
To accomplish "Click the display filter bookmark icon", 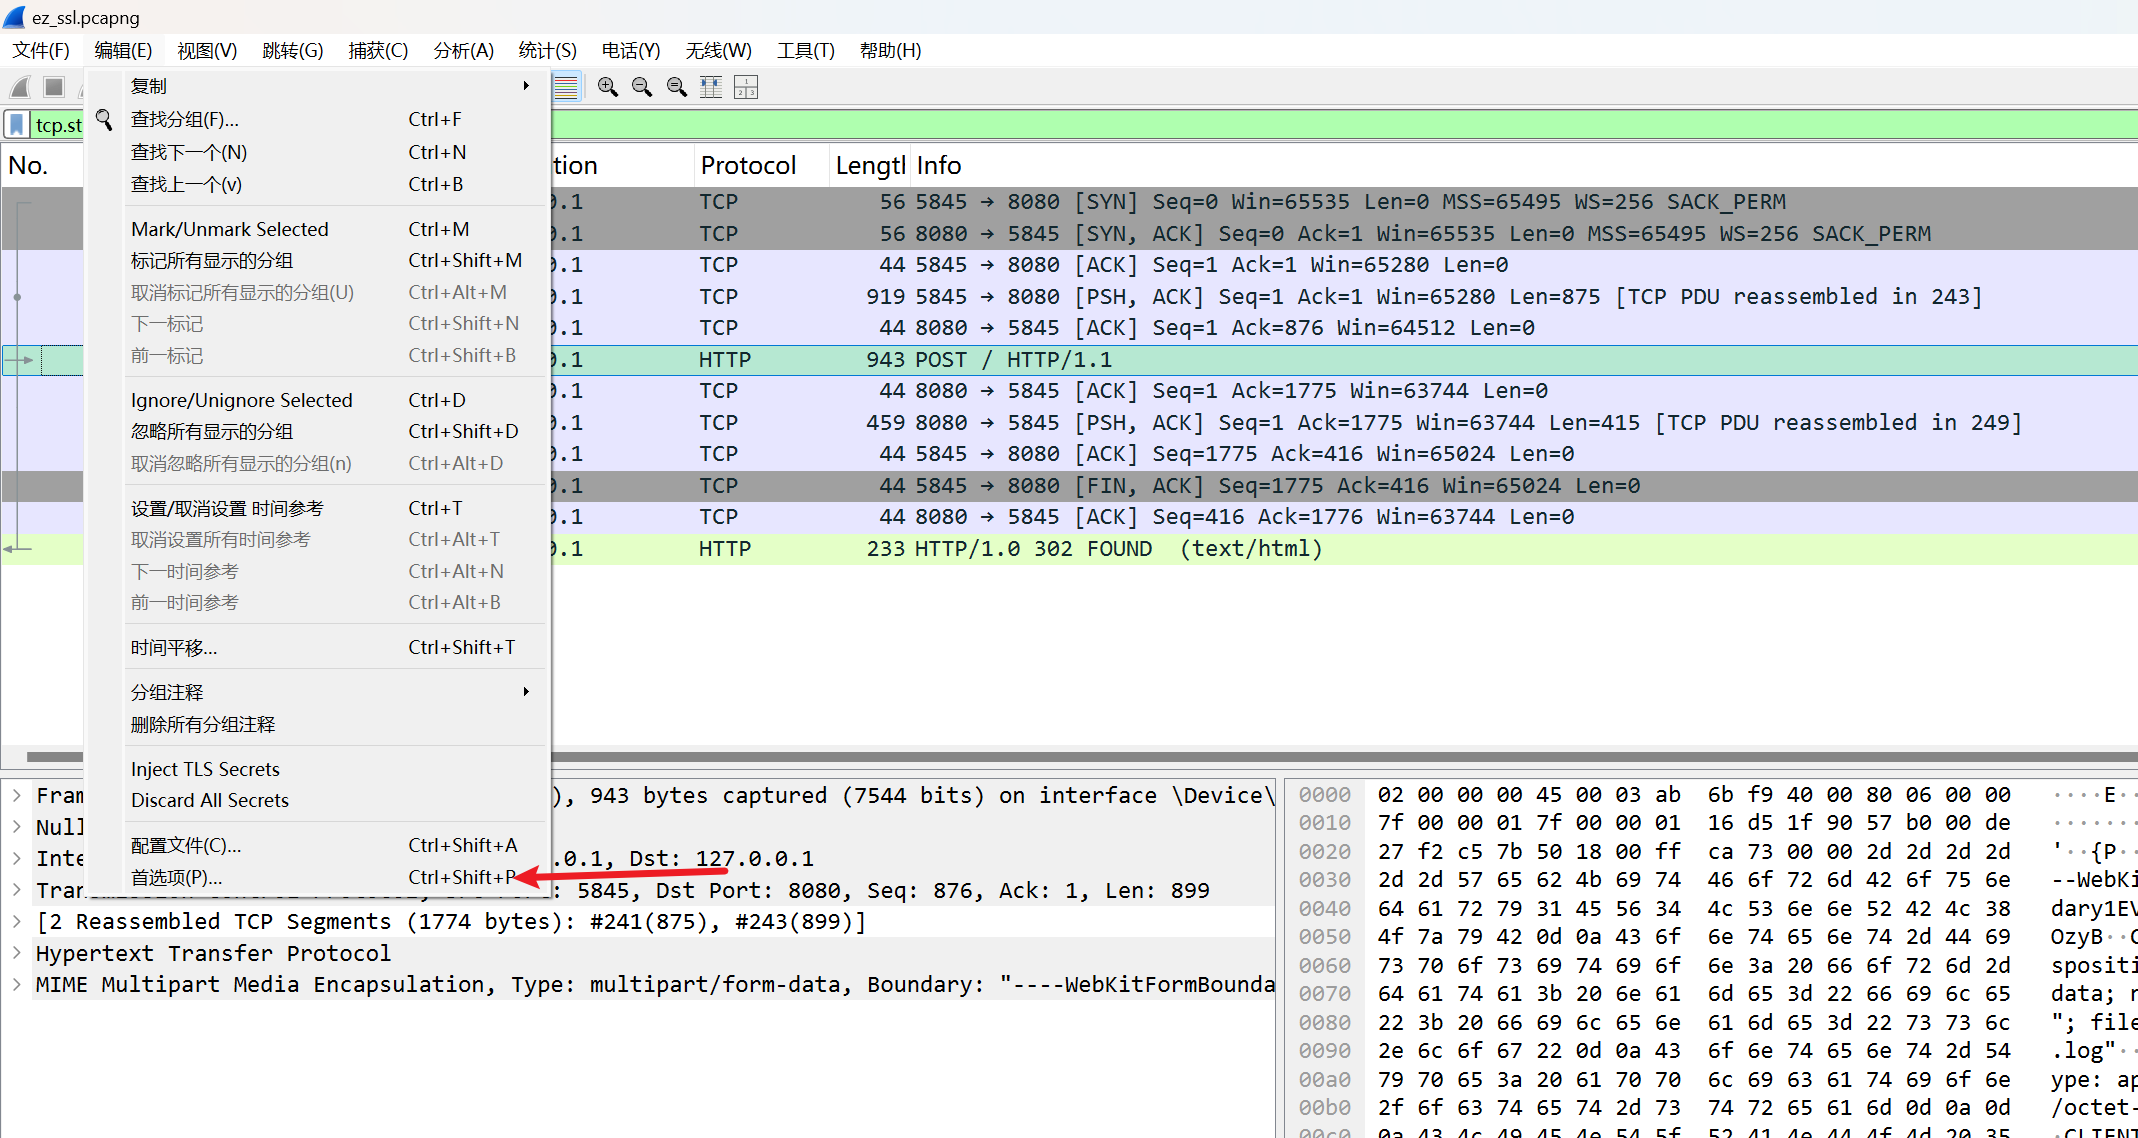I will click(x=17, y=125).
